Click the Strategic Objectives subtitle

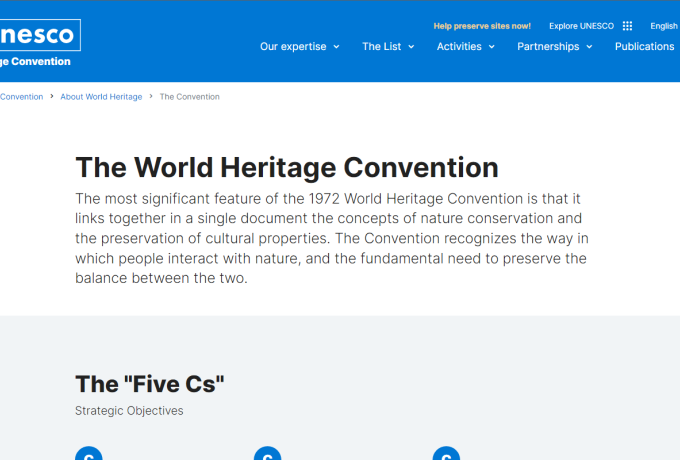coord(129,411)
